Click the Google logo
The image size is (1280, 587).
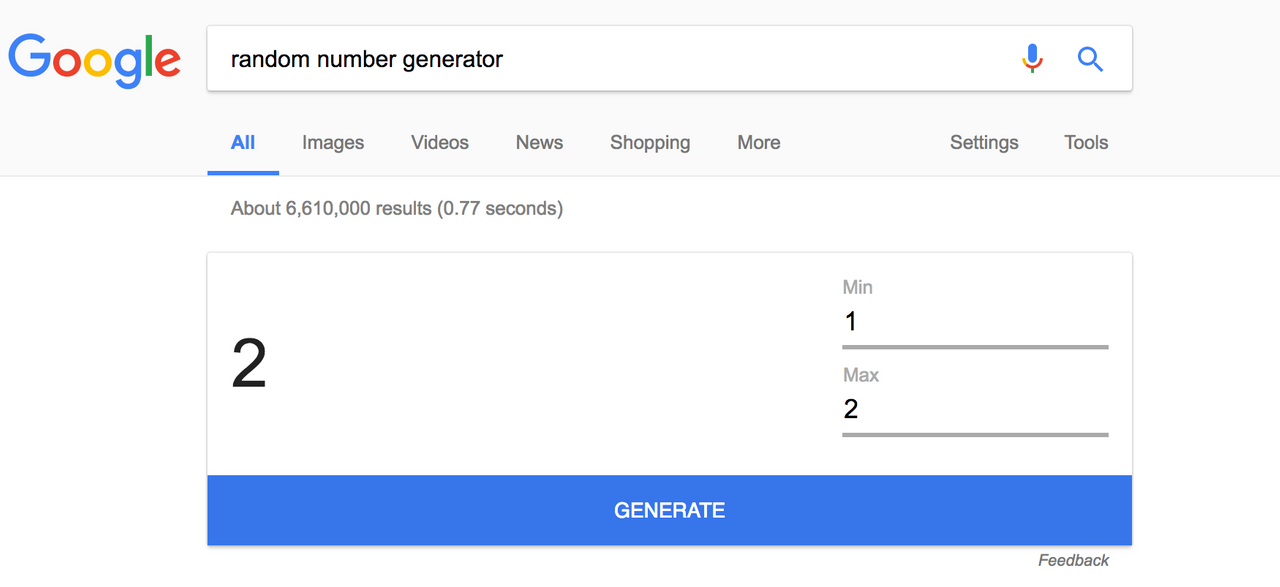[95, 59]
